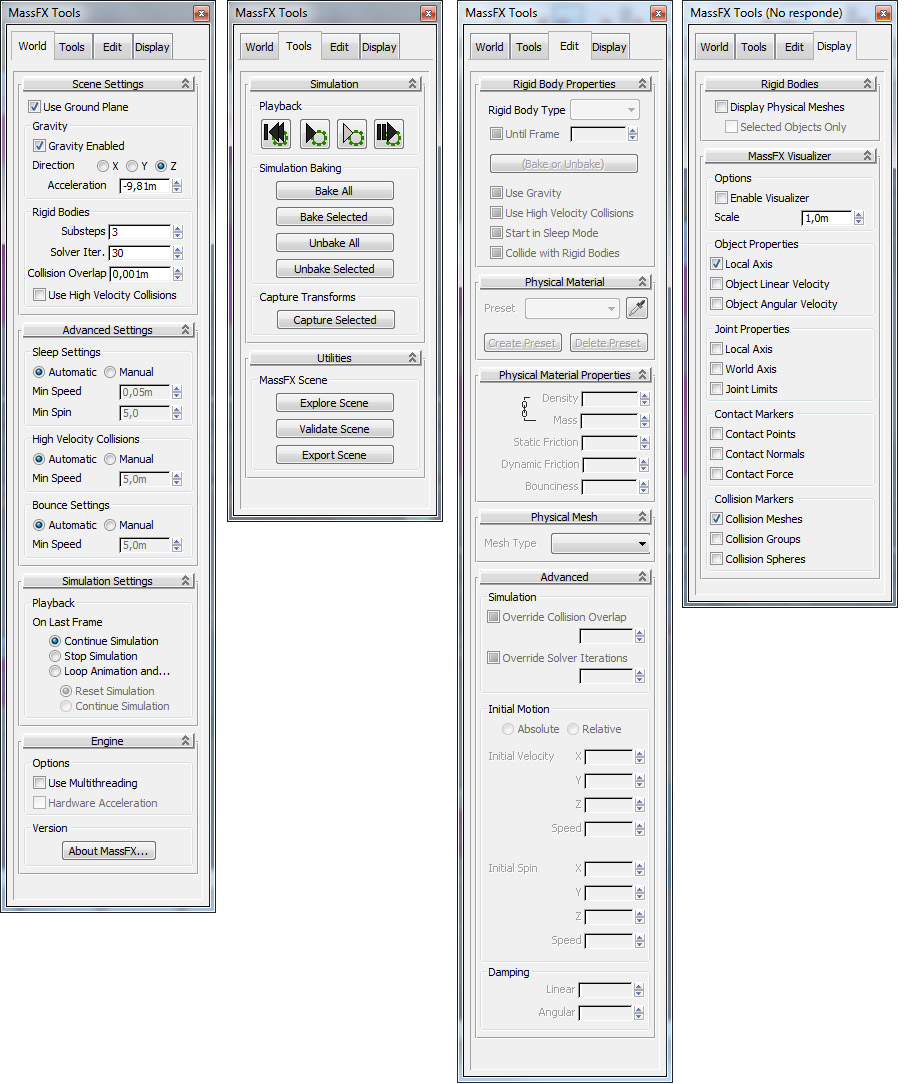
Task: Open About MassFX... dialog
Action: [109, 850]
